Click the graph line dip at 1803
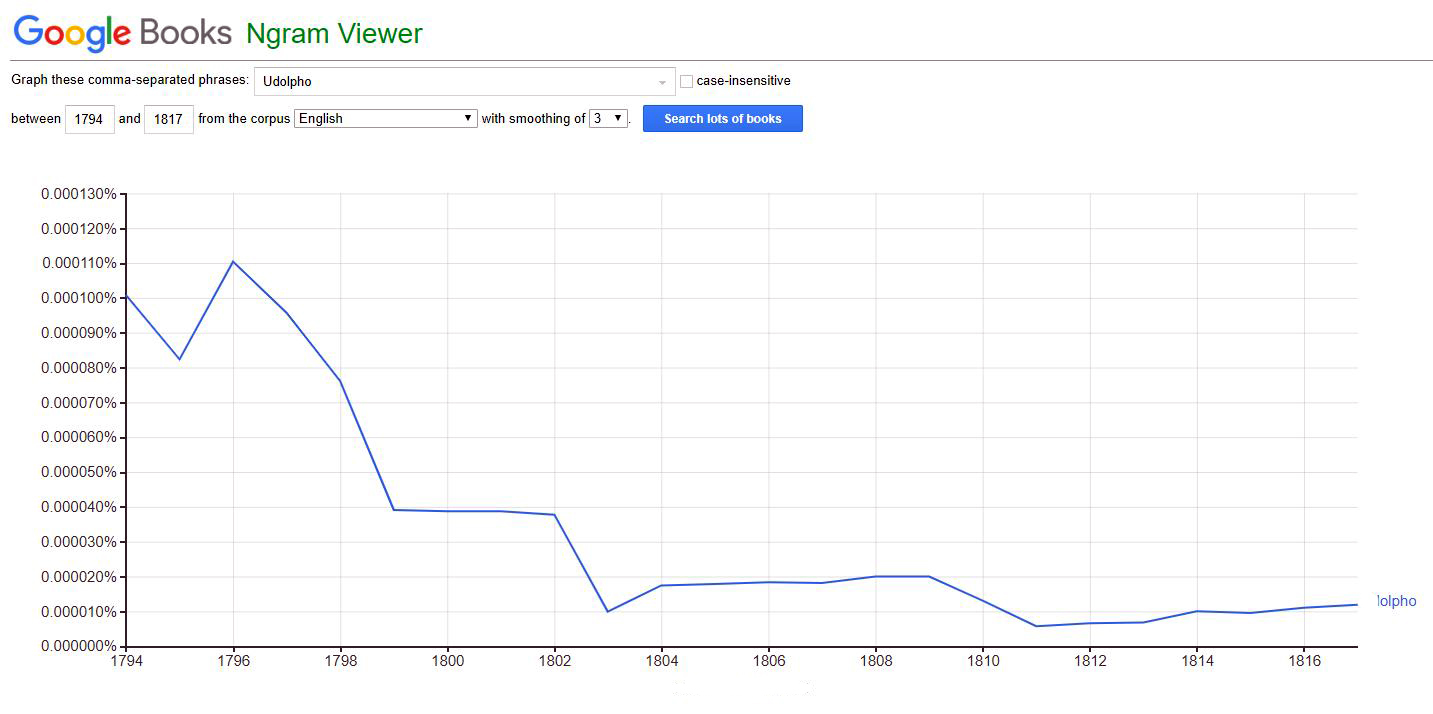This screenshot has height=714, width=1433. [x=608, y=611]
